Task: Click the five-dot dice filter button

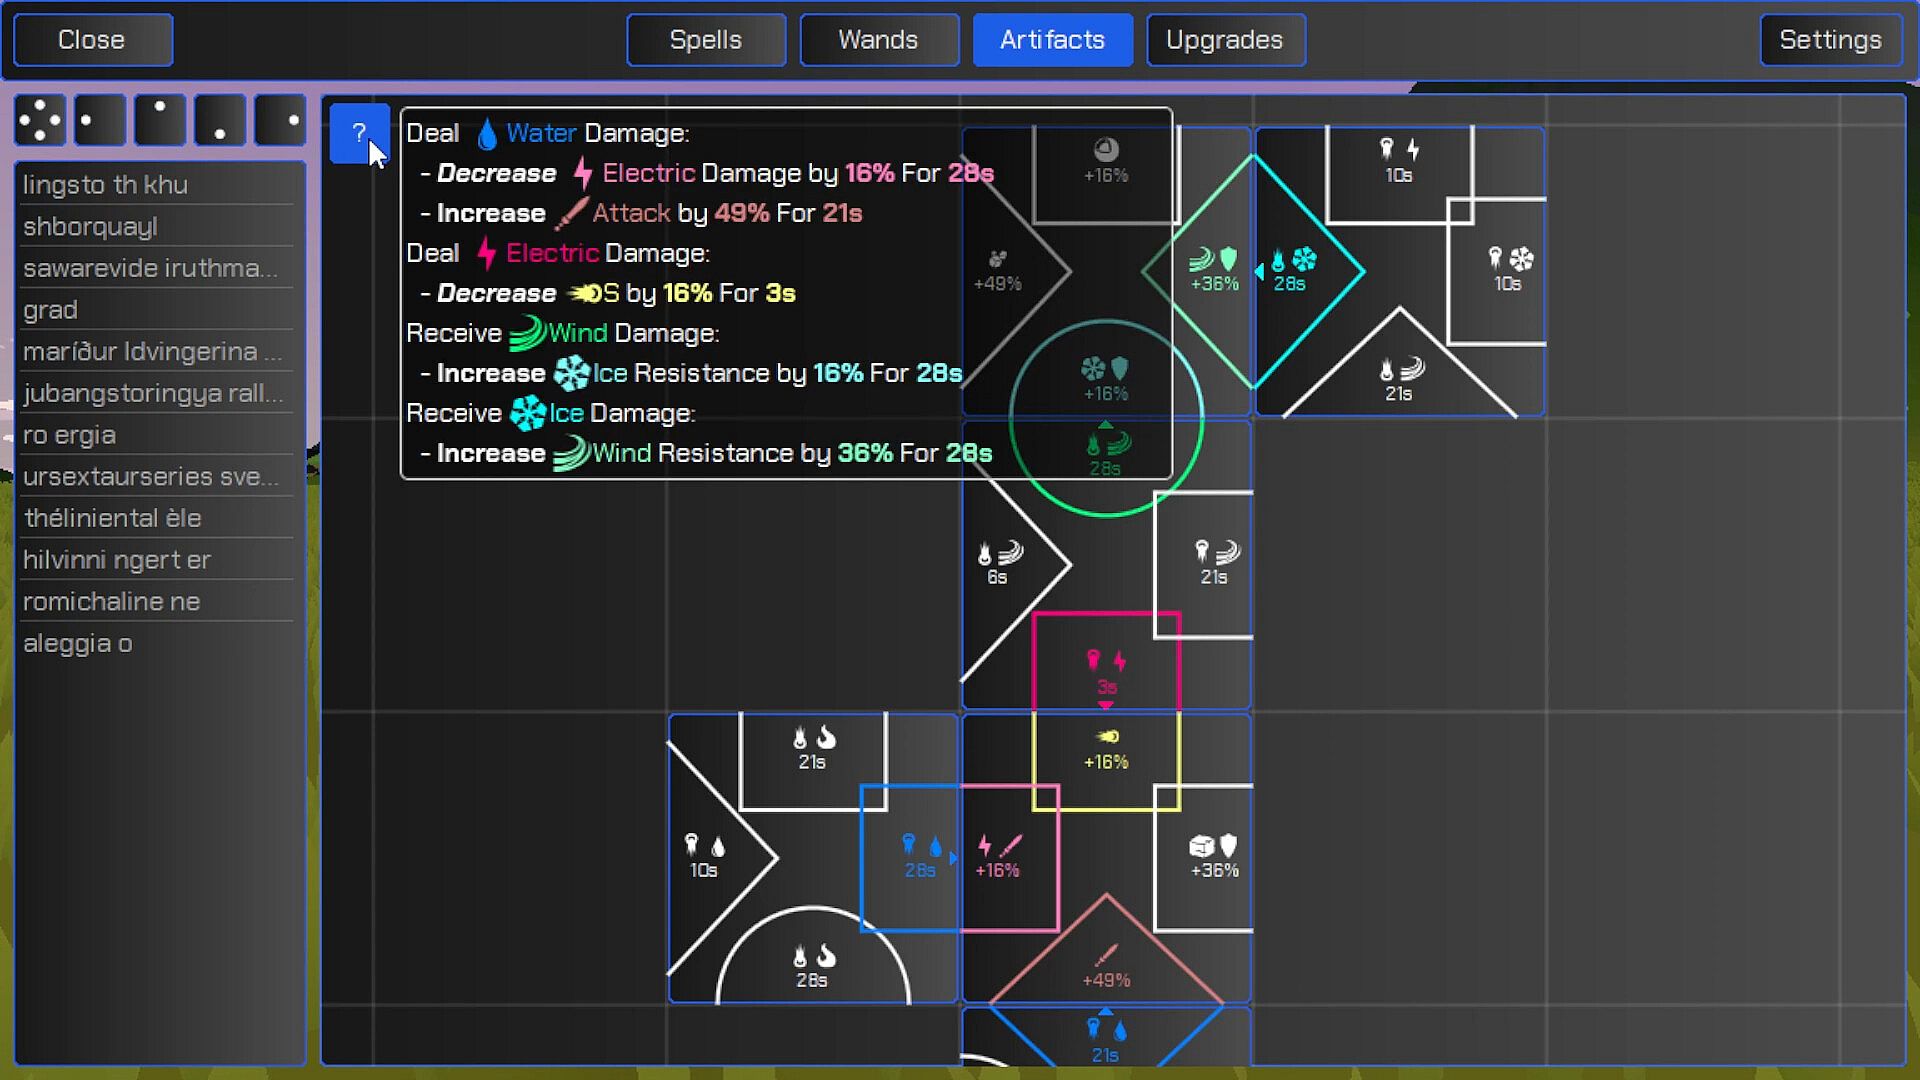Action: pos(40,120)
